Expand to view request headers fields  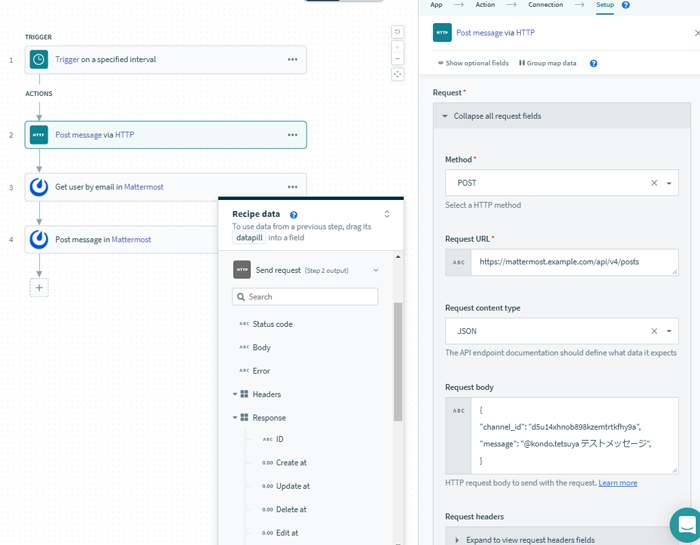point(562,536)
